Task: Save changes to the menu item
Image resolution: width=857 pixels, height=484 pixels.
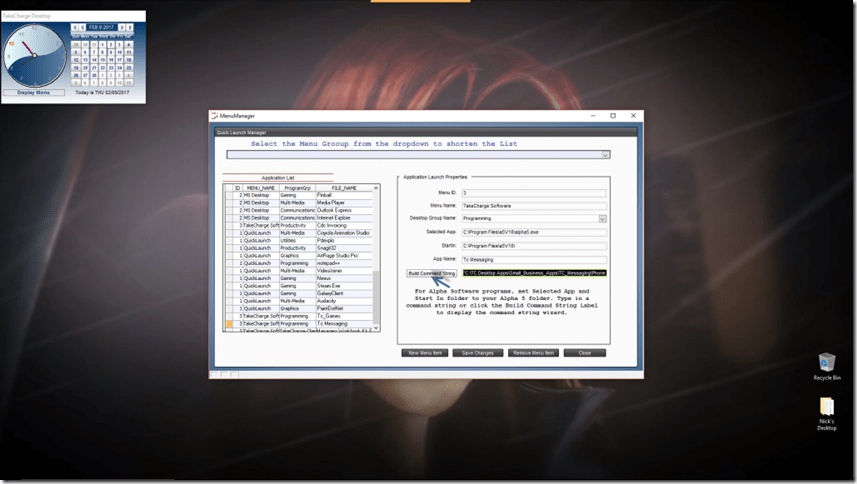Action: coord(478,353)
